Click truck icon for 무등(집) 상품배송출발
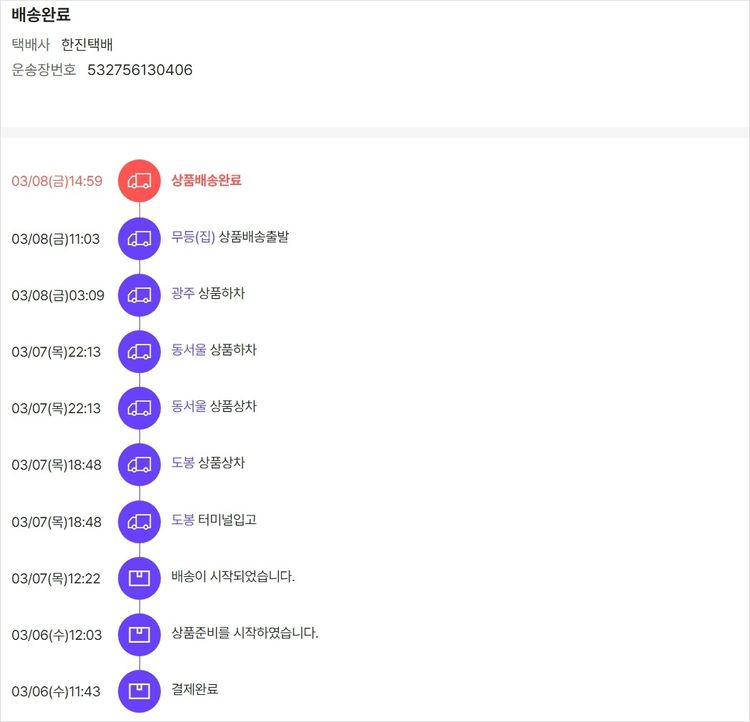 (x=139, y=238)
